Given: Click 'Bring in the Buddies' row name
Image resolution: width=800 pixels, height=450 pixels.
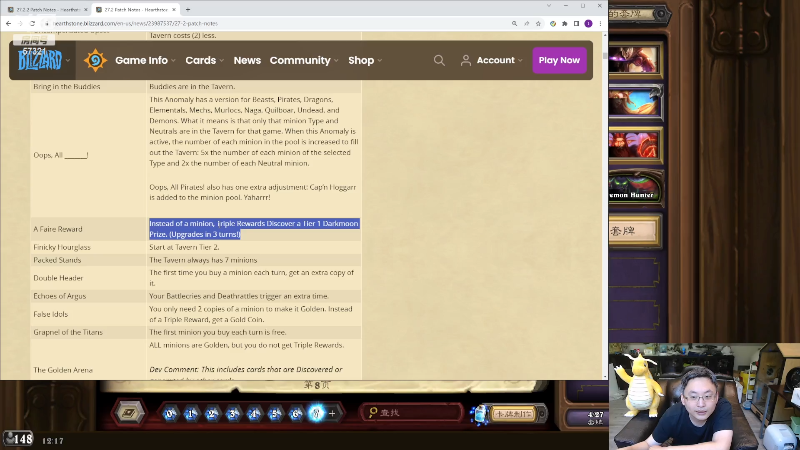Looking at the screenshot, I should [67, 86].
